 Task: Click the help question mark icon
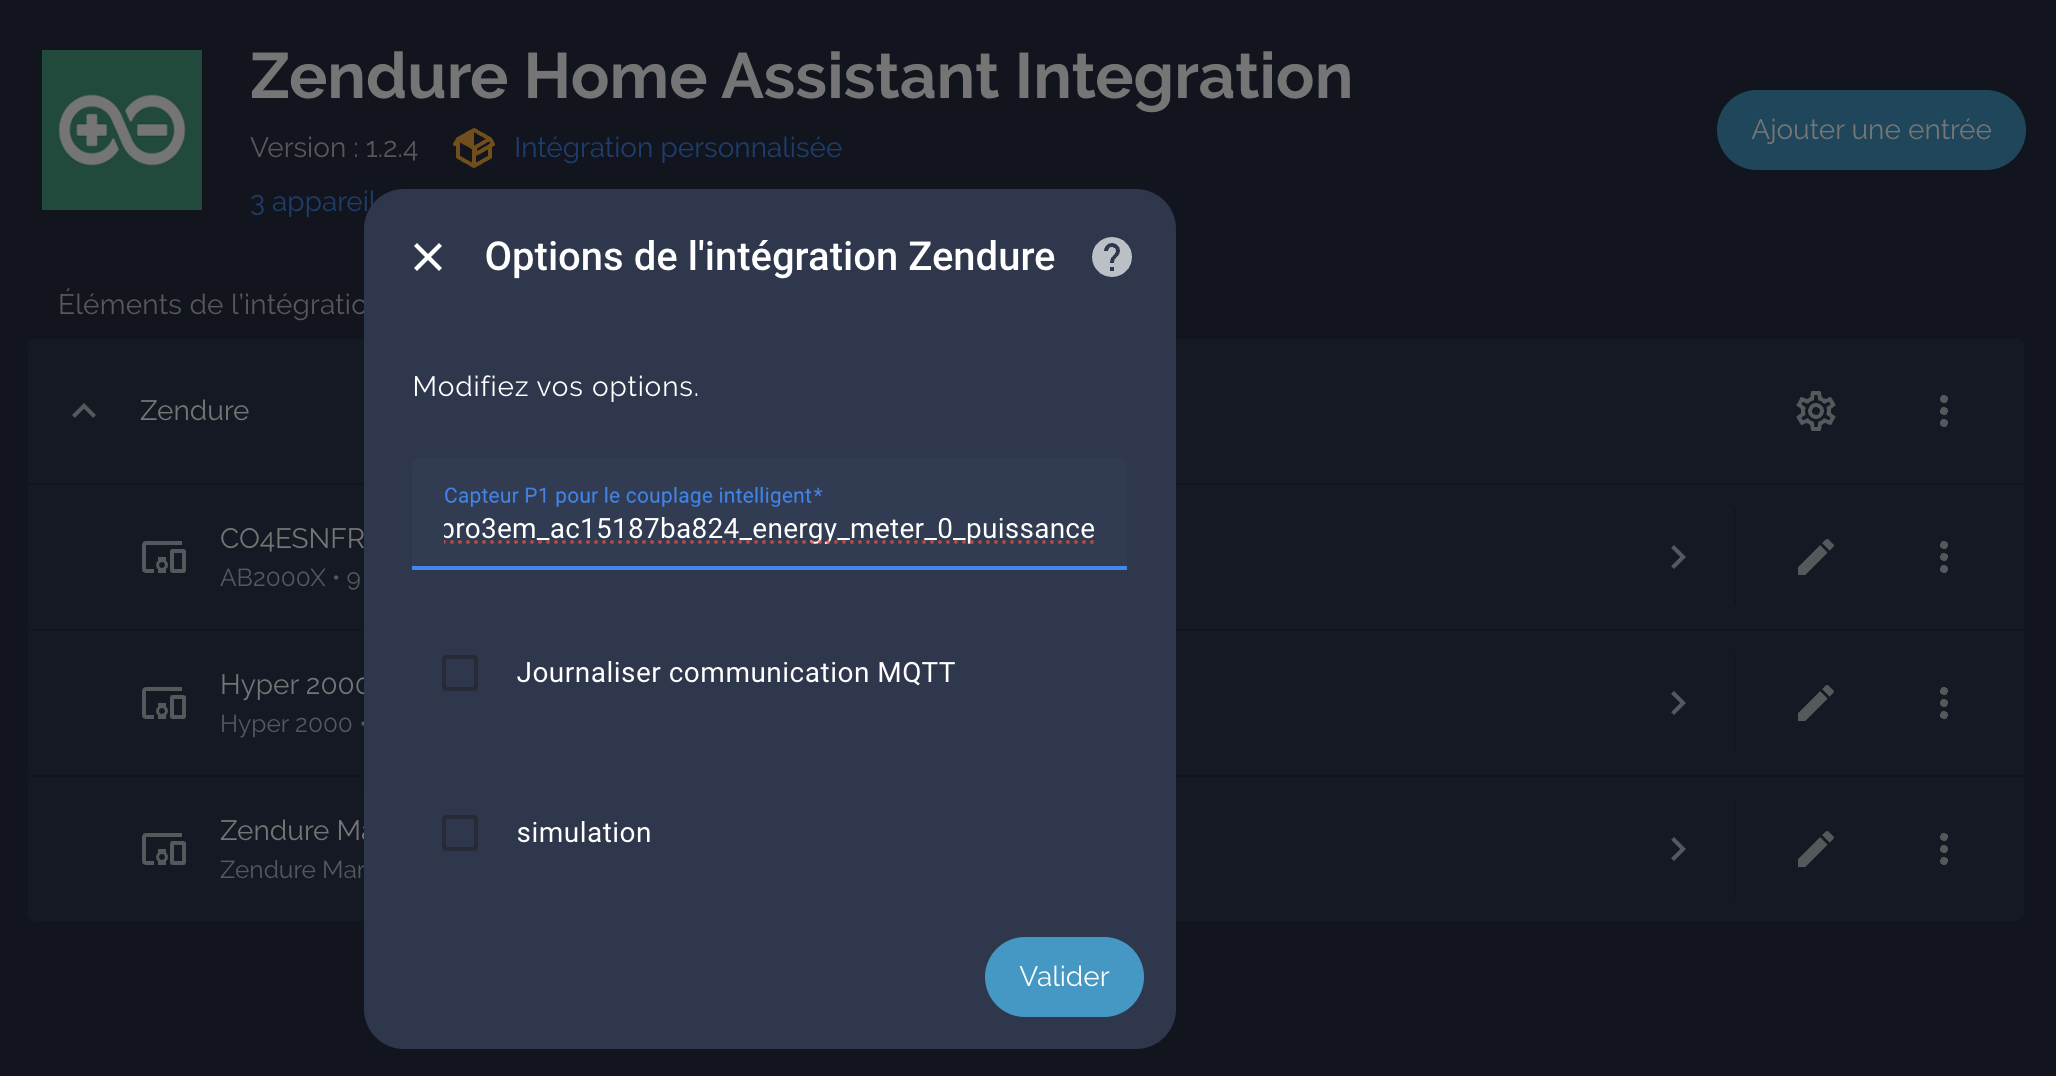(1111, 257)
